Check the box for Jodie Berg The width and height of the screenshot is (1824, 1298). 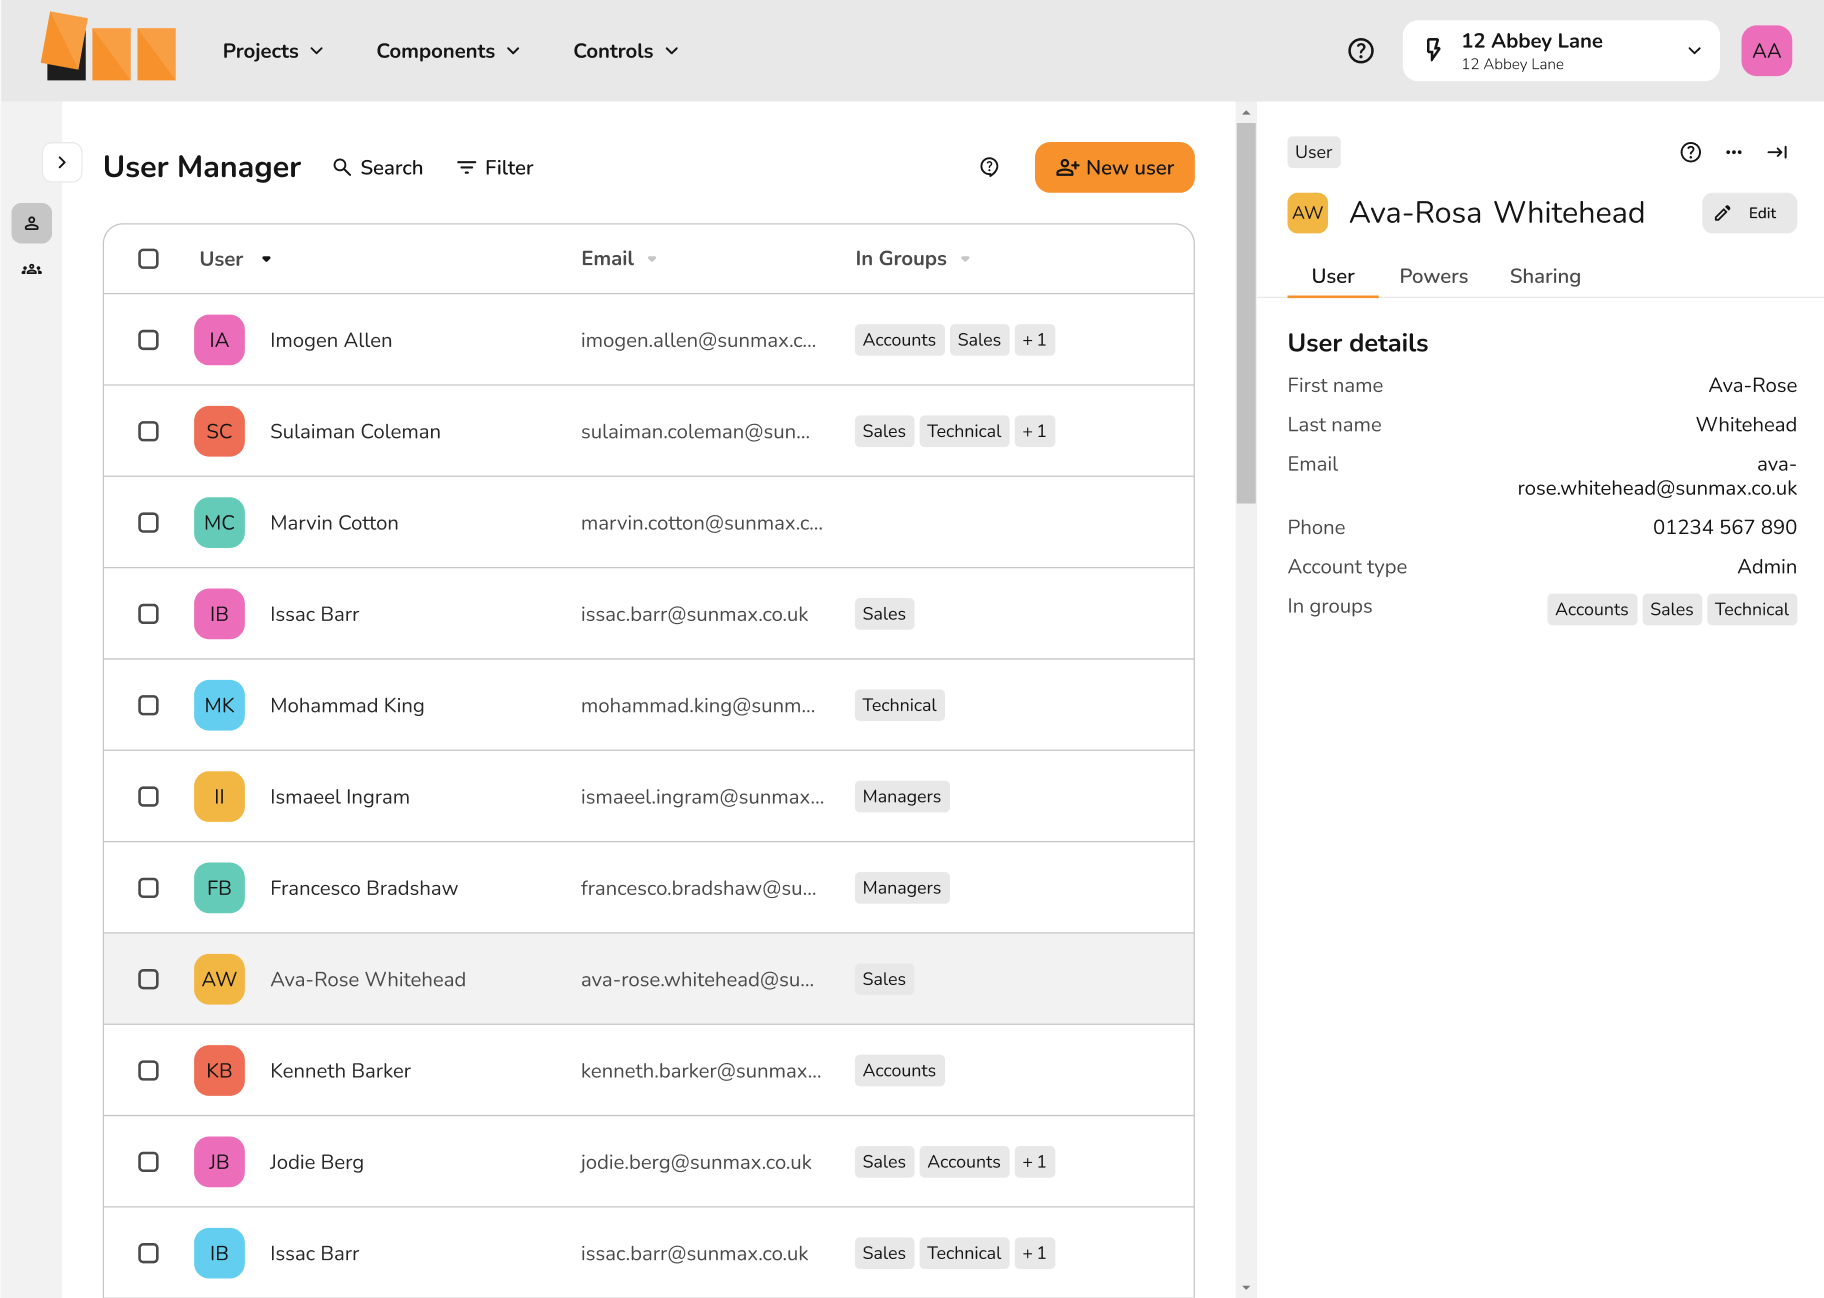click(x=148, y=1162)
